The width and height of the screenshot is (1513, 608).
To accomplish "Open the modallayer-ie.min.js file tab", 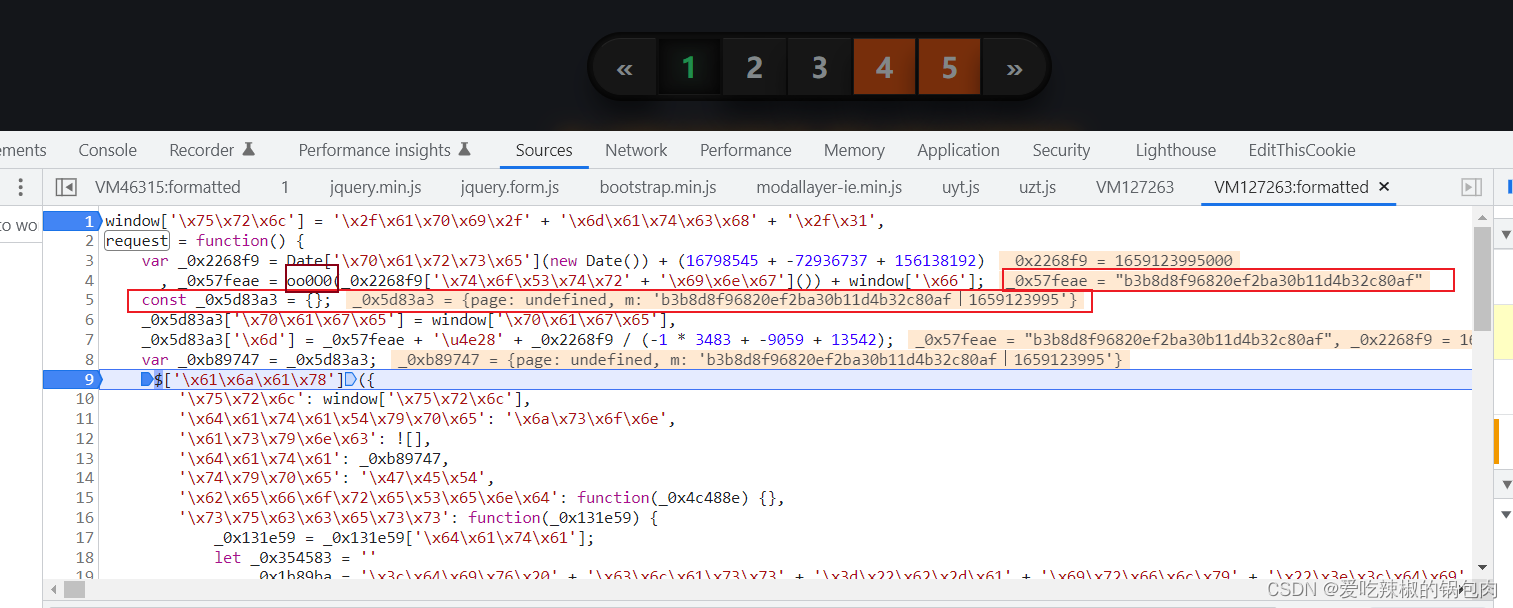I will (x=829, y=187).
